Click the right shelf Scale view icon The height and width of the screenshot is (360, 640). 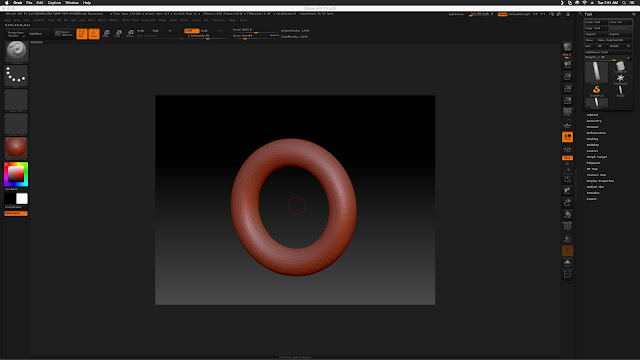pos(567,202)
